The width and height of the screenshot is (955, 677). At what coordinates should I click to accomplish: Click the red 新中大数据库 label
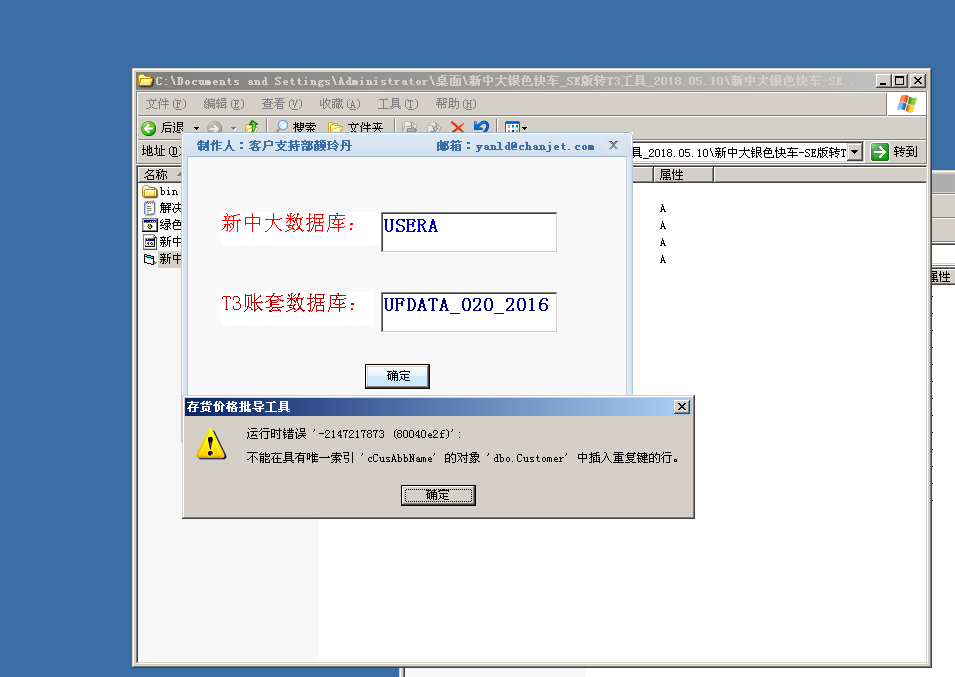point(289,223)
